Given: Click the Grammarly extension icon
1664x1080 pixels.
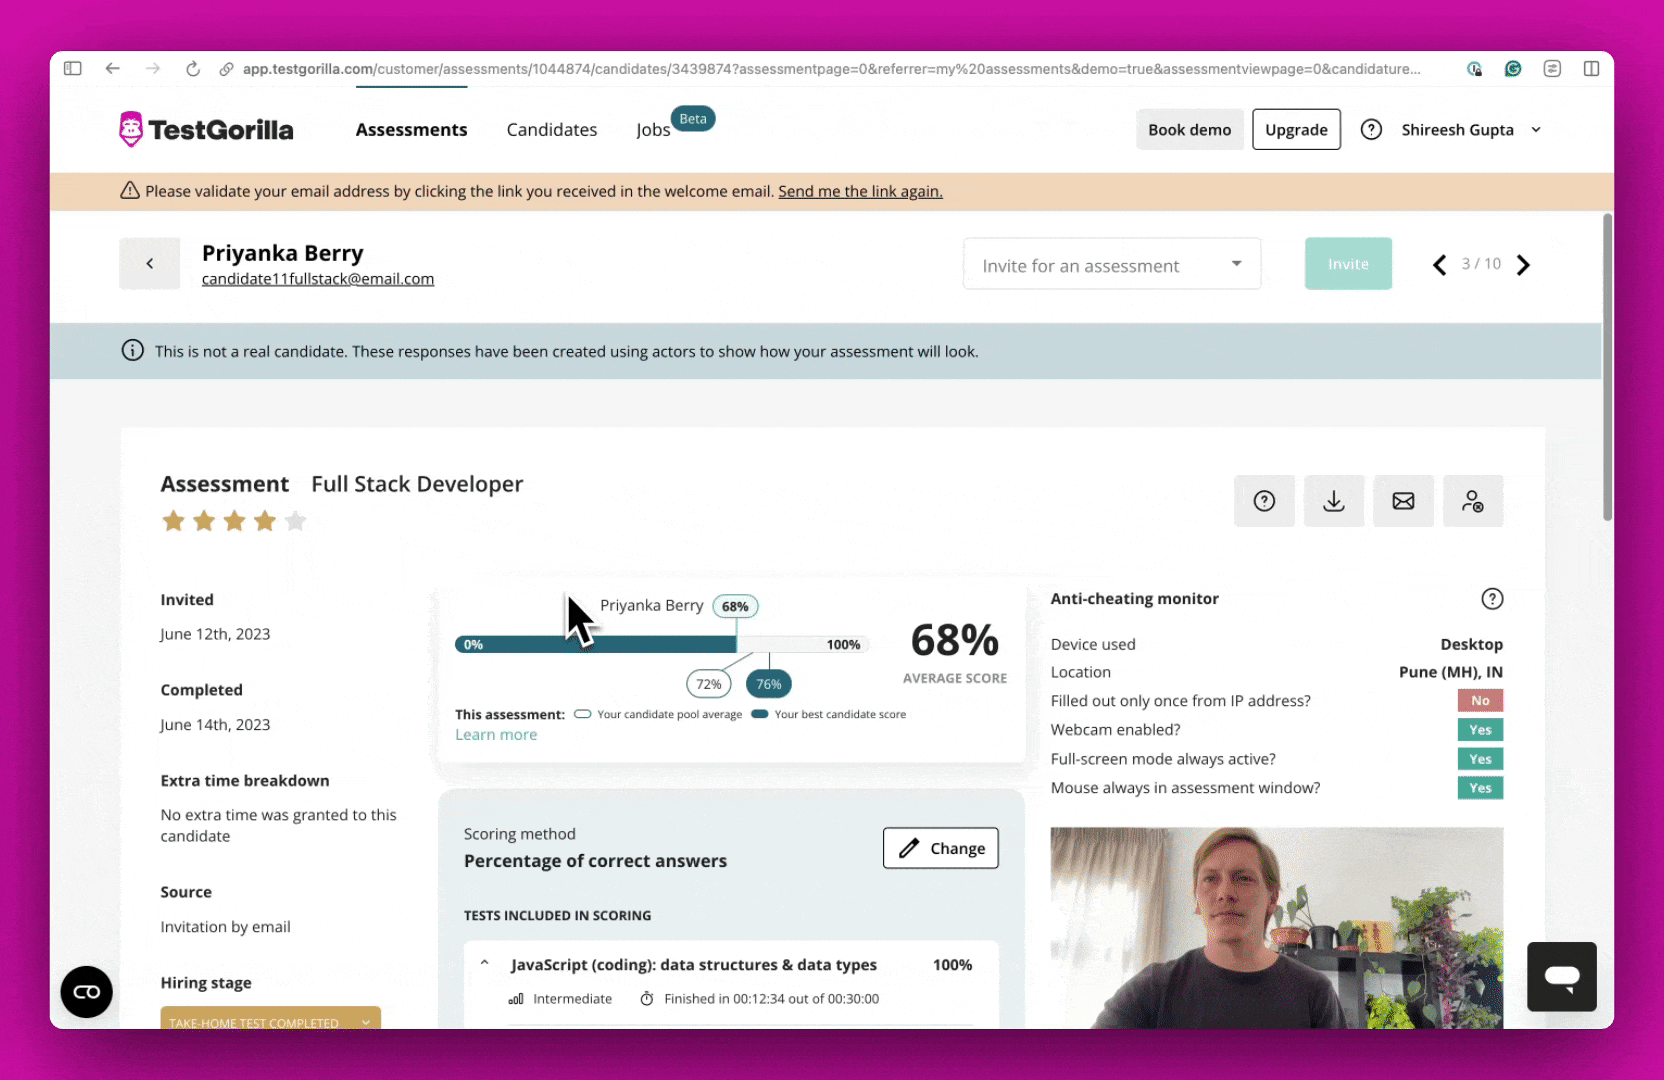Looking at the screenshot, I should click(x=1513, y=69).
